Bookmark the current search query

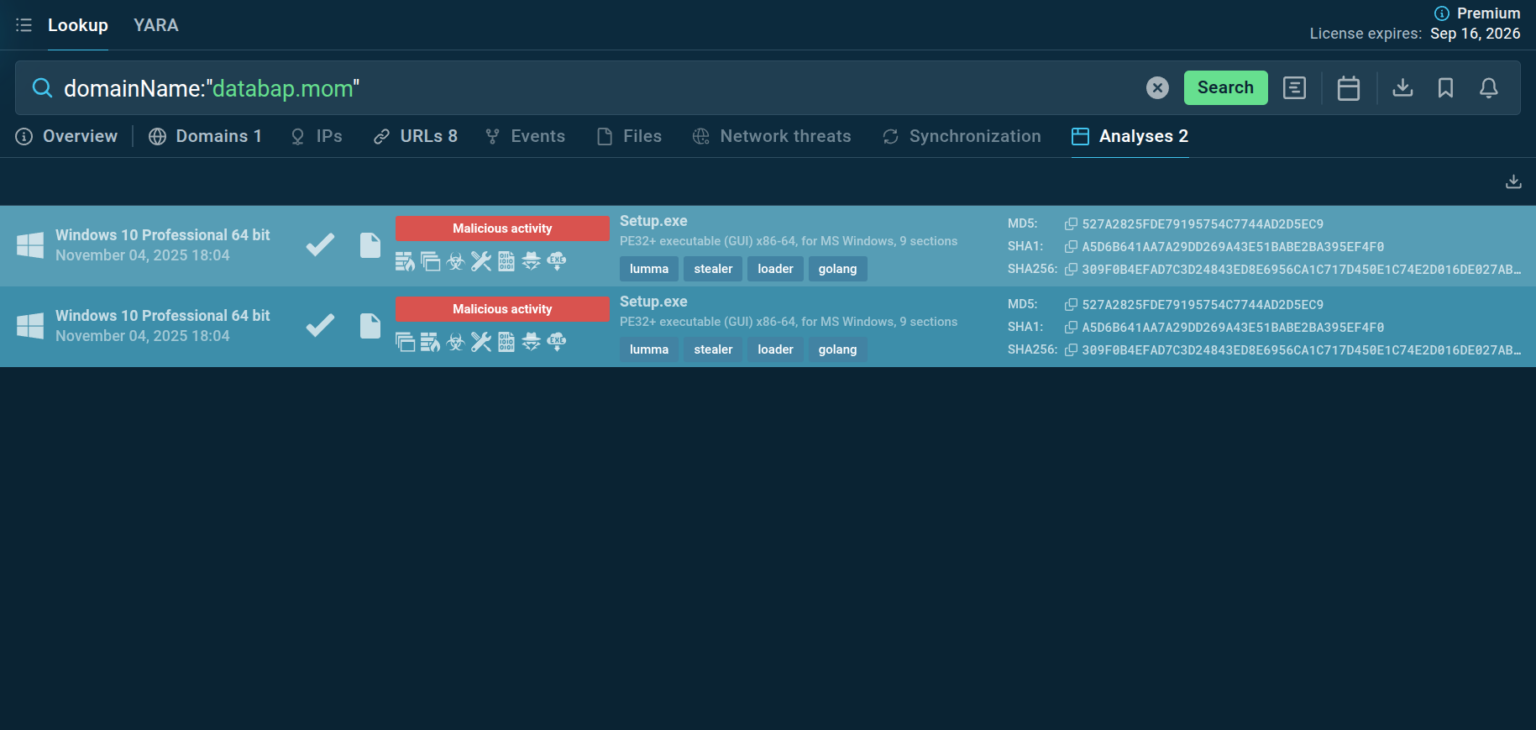(1445, 88)
